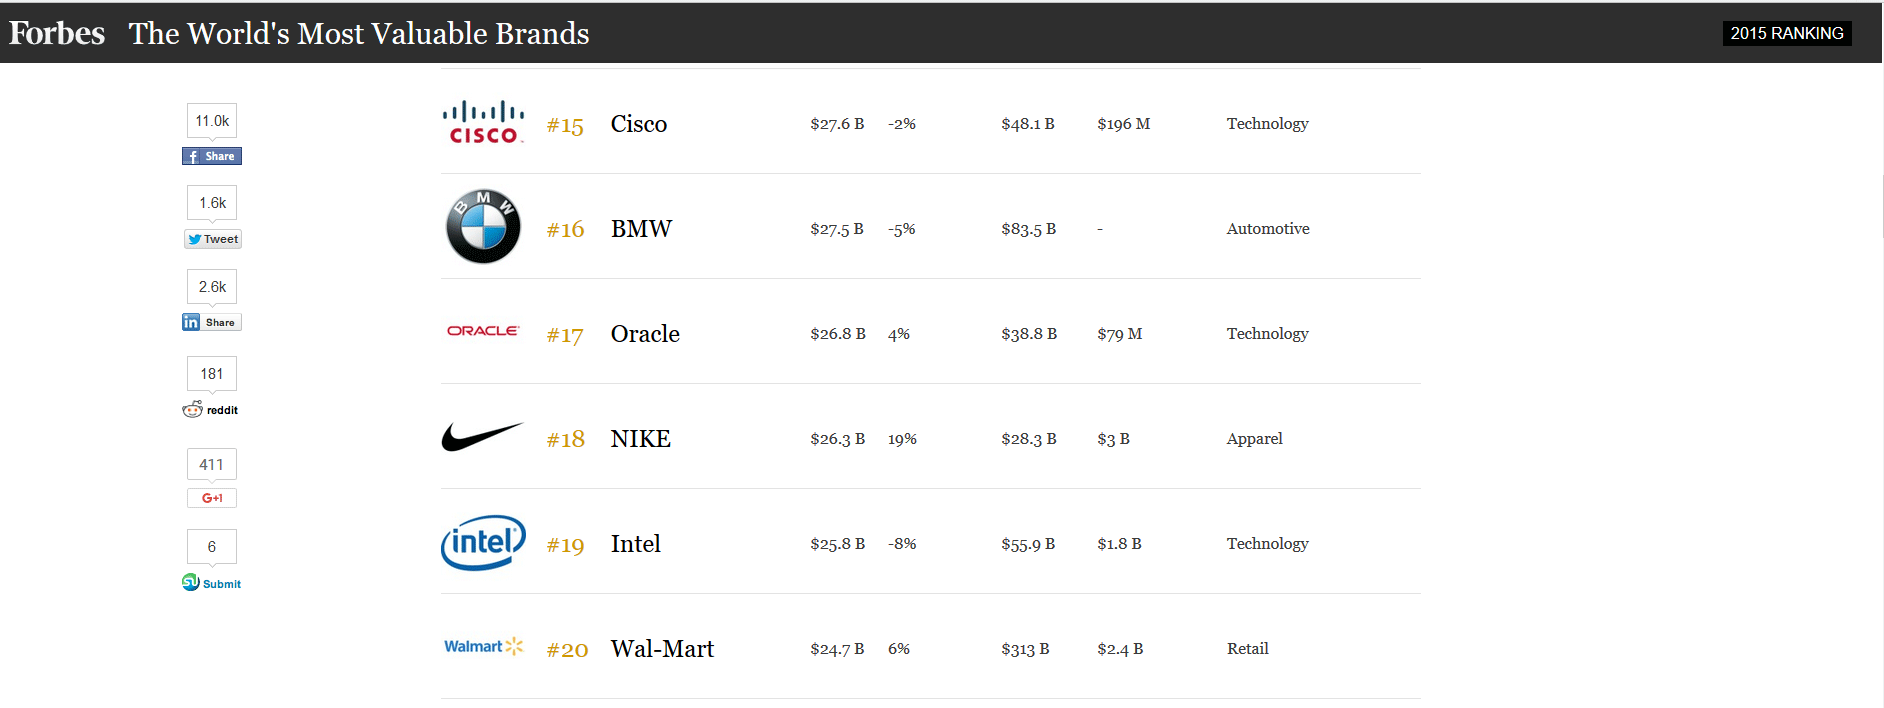Tweet this page on Twitter

[x=213, y=239]
